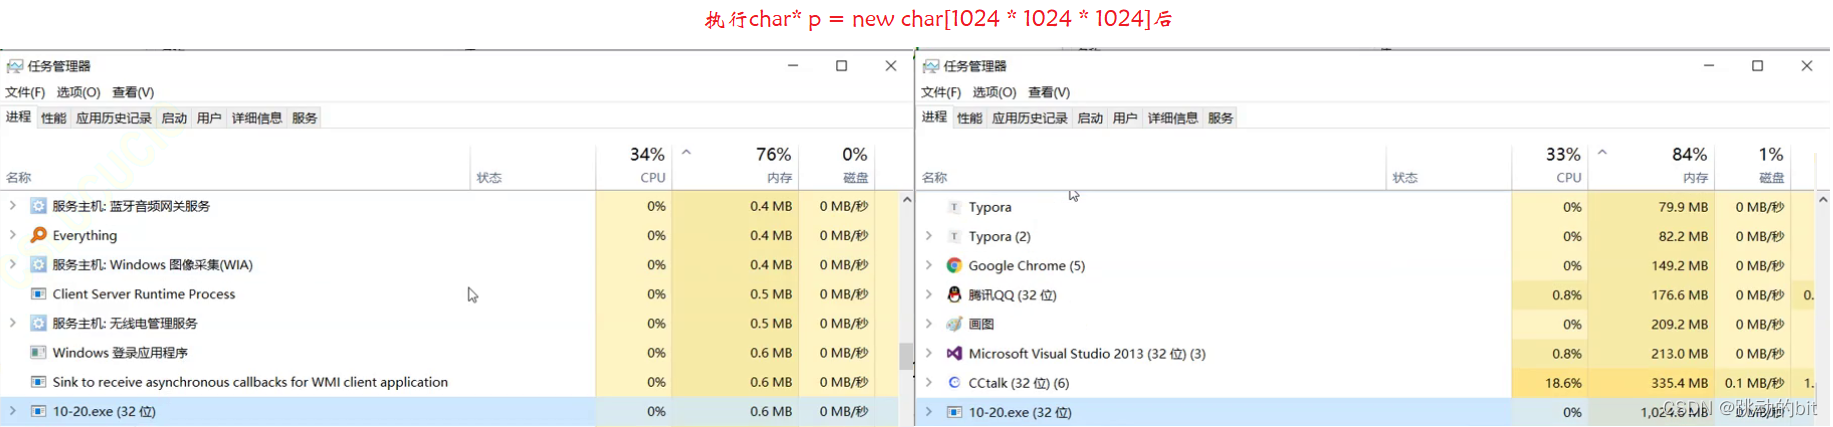Open 文件(F) menu in right Task Manager
Screen dimensions: 1833x427
pyautogui.click(x=941, y=92)
